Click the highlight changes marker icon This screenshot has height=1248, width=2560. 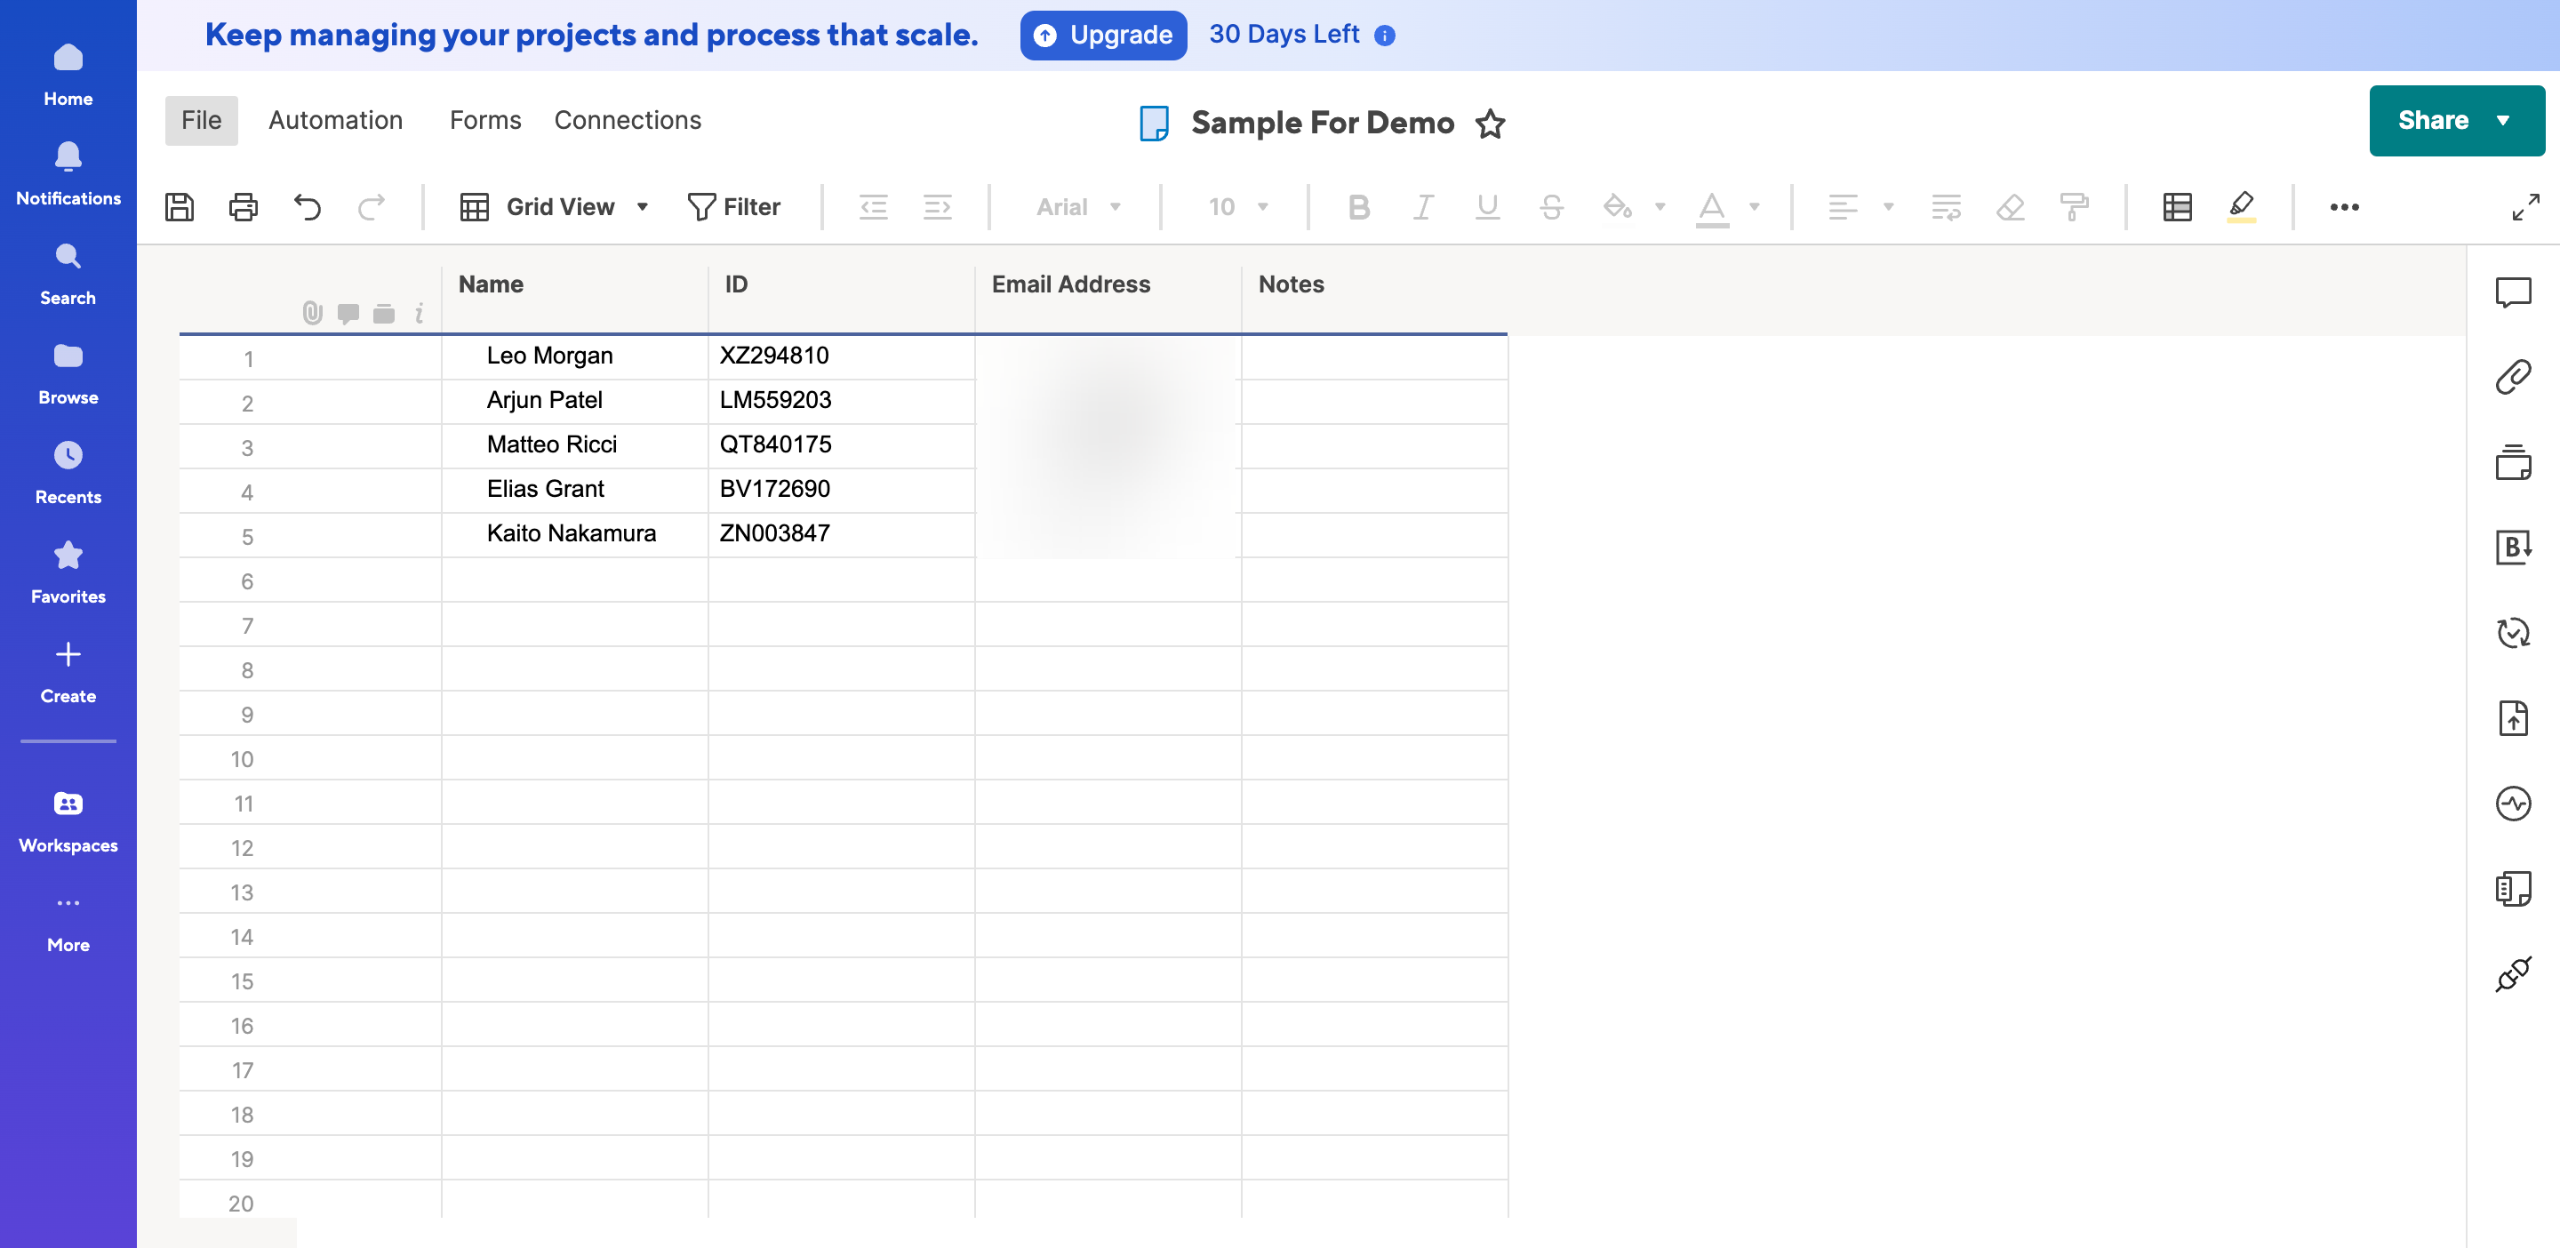2241,207
